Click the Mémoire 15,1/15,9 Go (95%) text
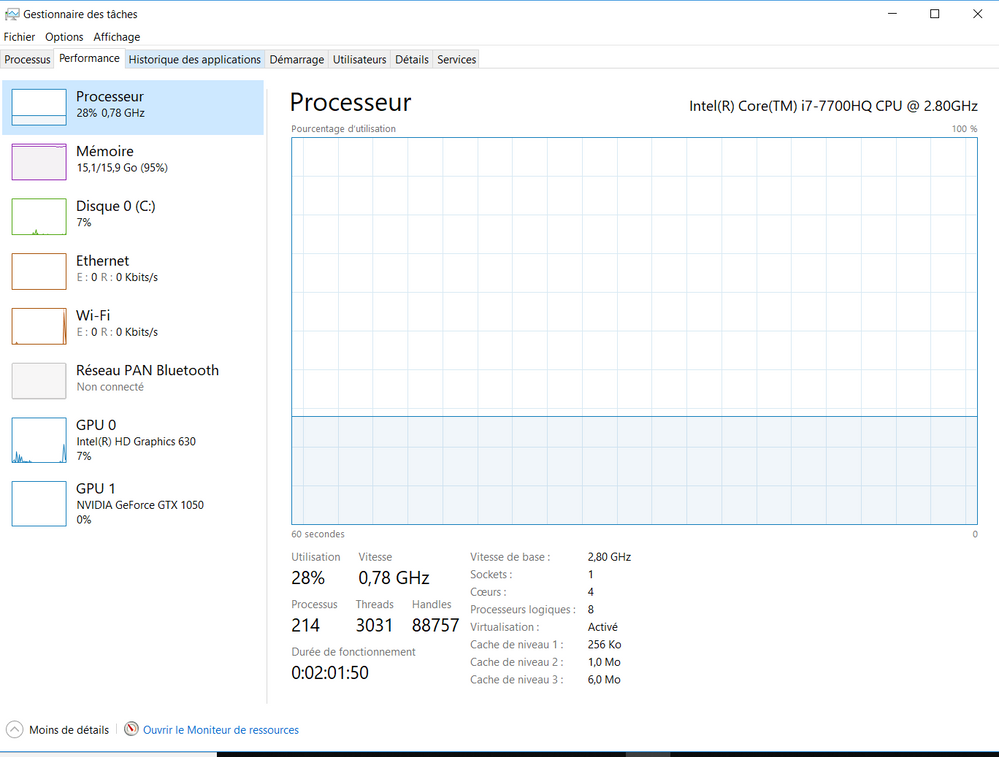 122,168
